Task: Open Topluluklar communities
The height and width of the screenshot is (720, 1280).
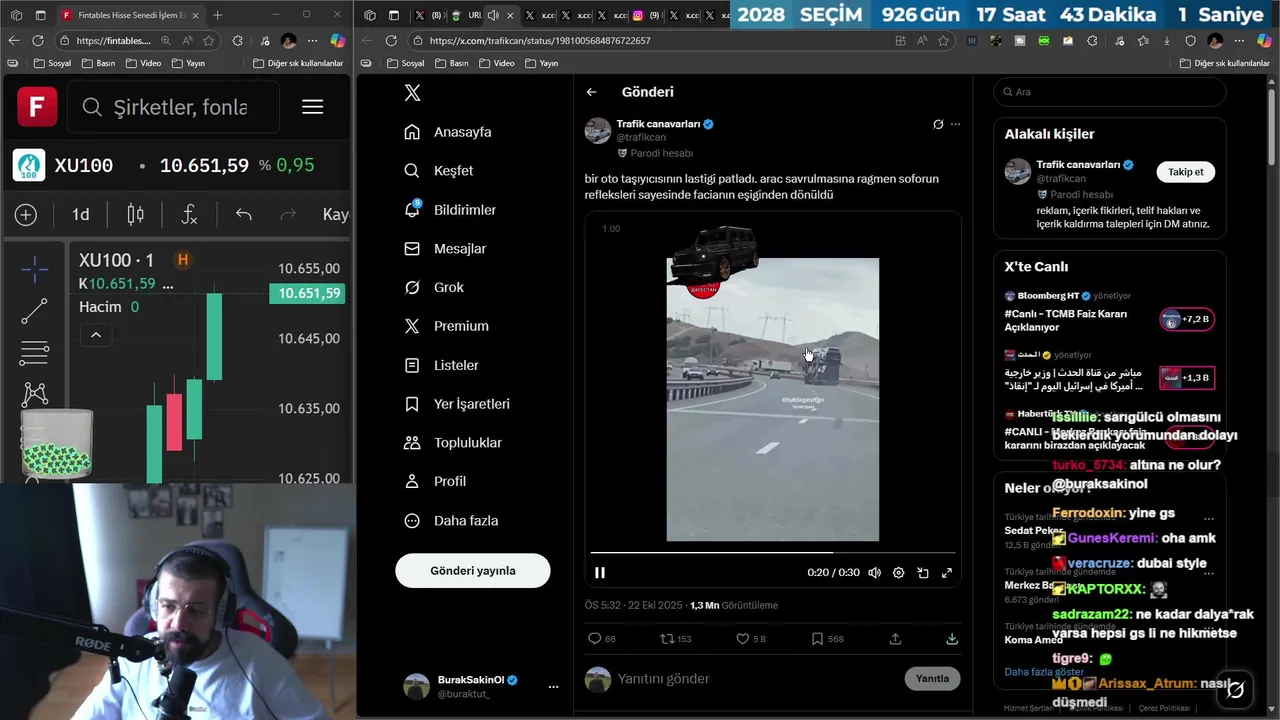Action: (x=455, y=443)
